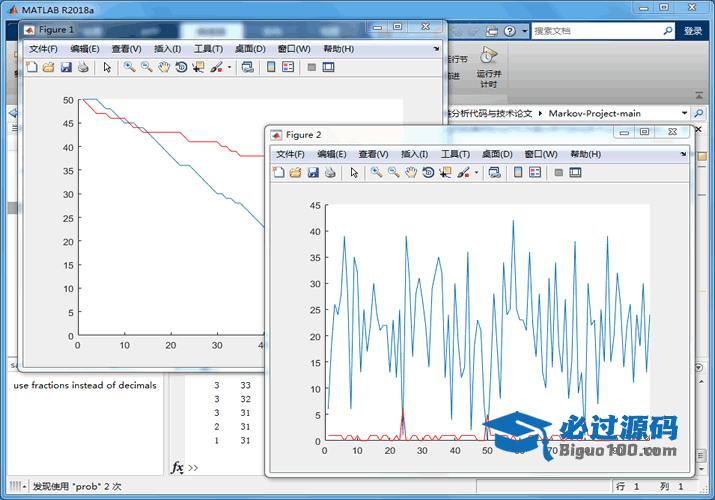Open current folder path dropdown arrow
The width and height of the screenshot is (715, 500).
[x=684, y=113]
